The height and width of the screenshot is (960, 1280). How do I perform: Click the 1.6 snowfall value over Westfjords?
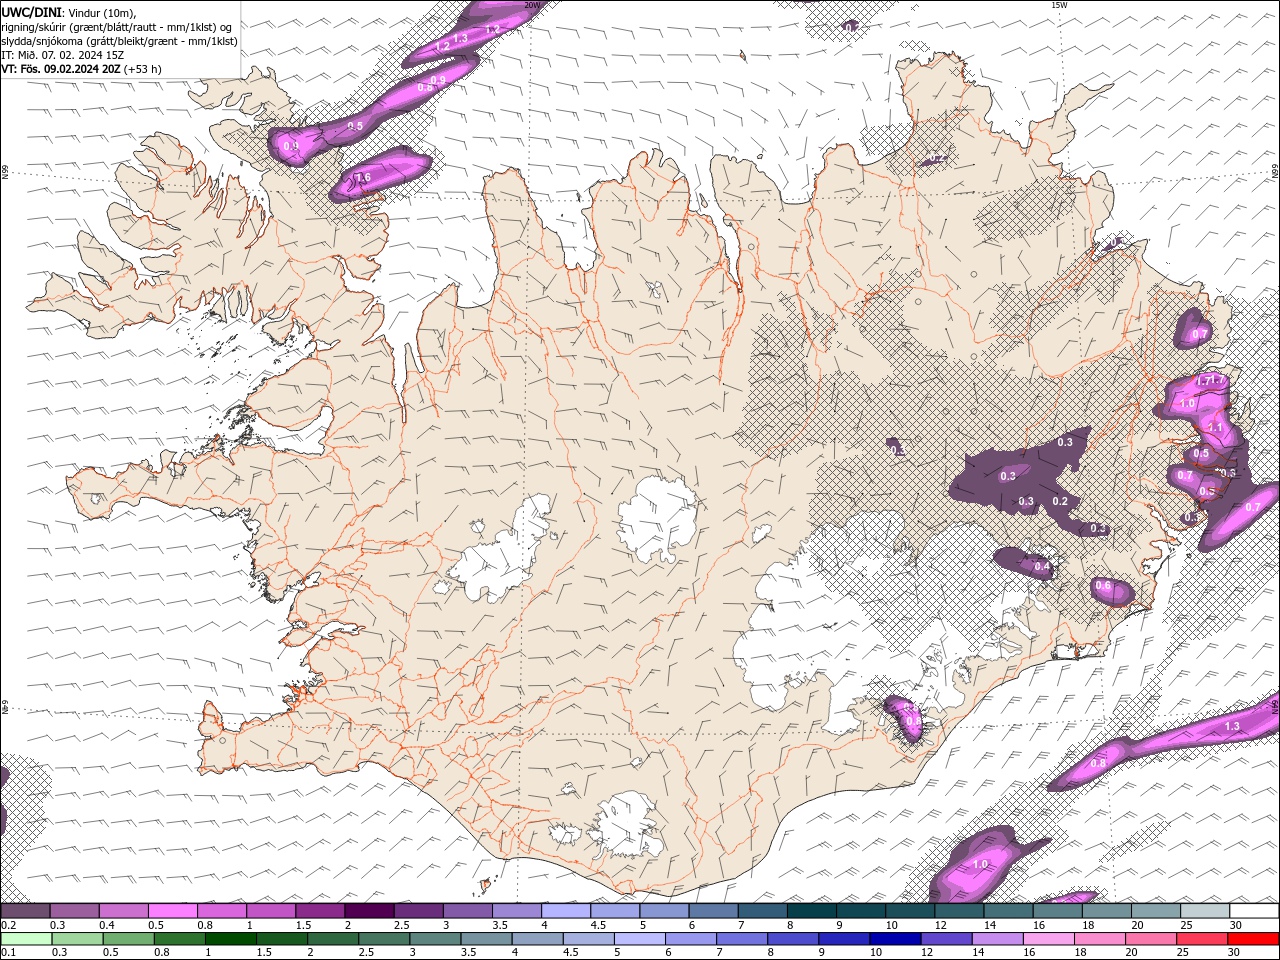click(363, 178)
